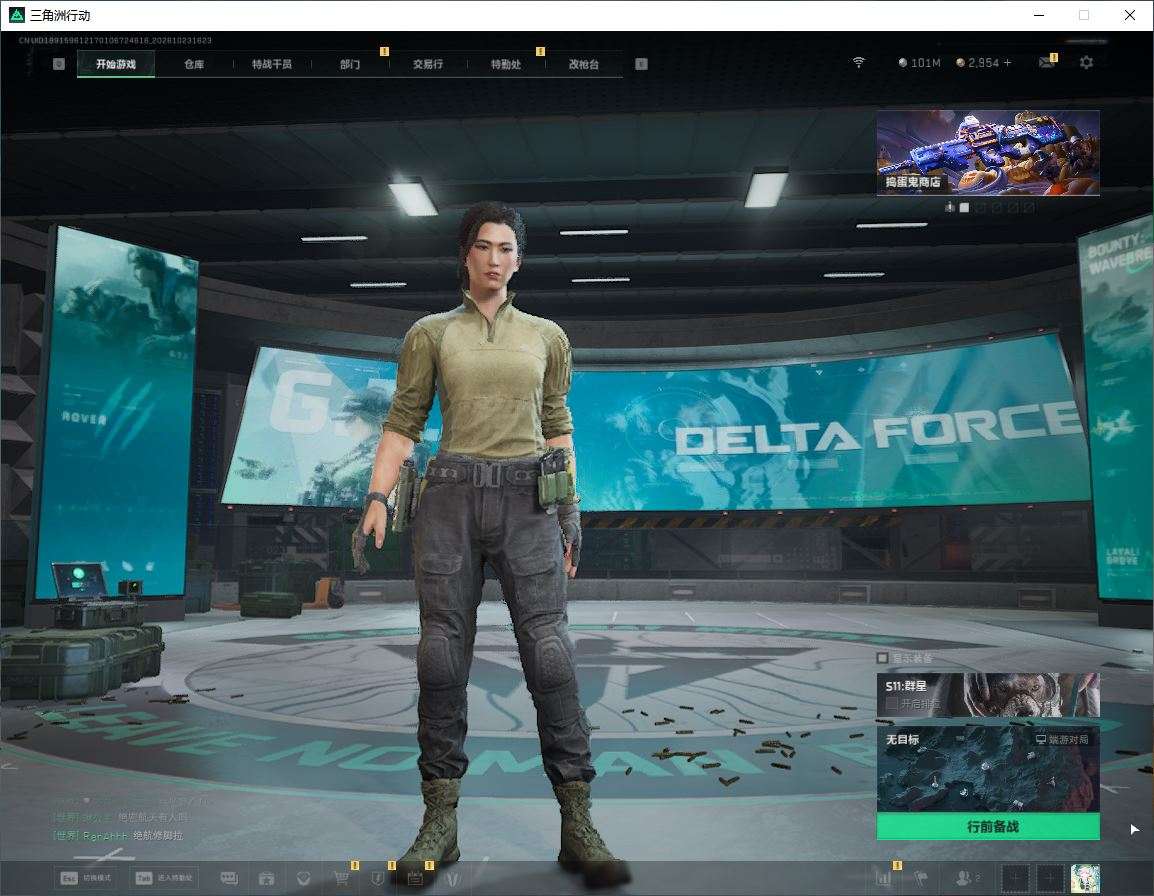
Task: Click the plus icon beside 2,954 currency
Action: pyautogui.click(x=1008, y=63)
